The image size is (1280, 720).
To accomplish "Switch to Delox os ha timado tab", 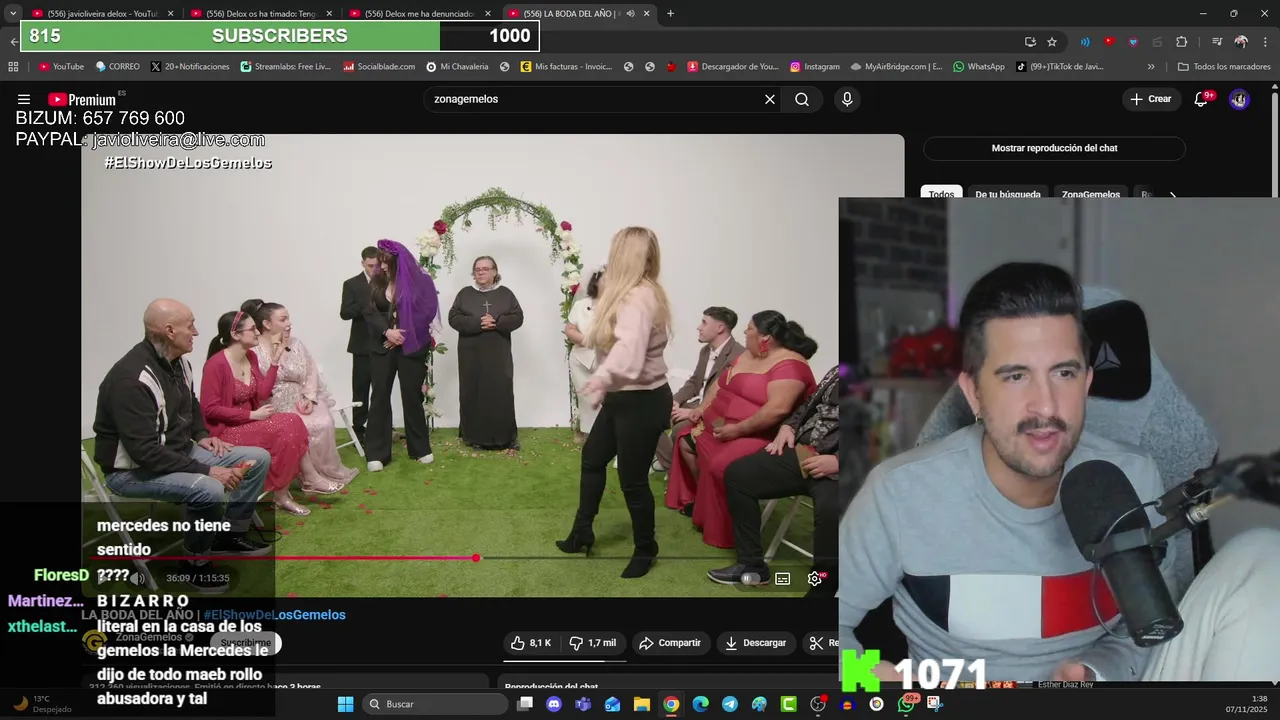I will pyautogui.click(x=265, y=14).
